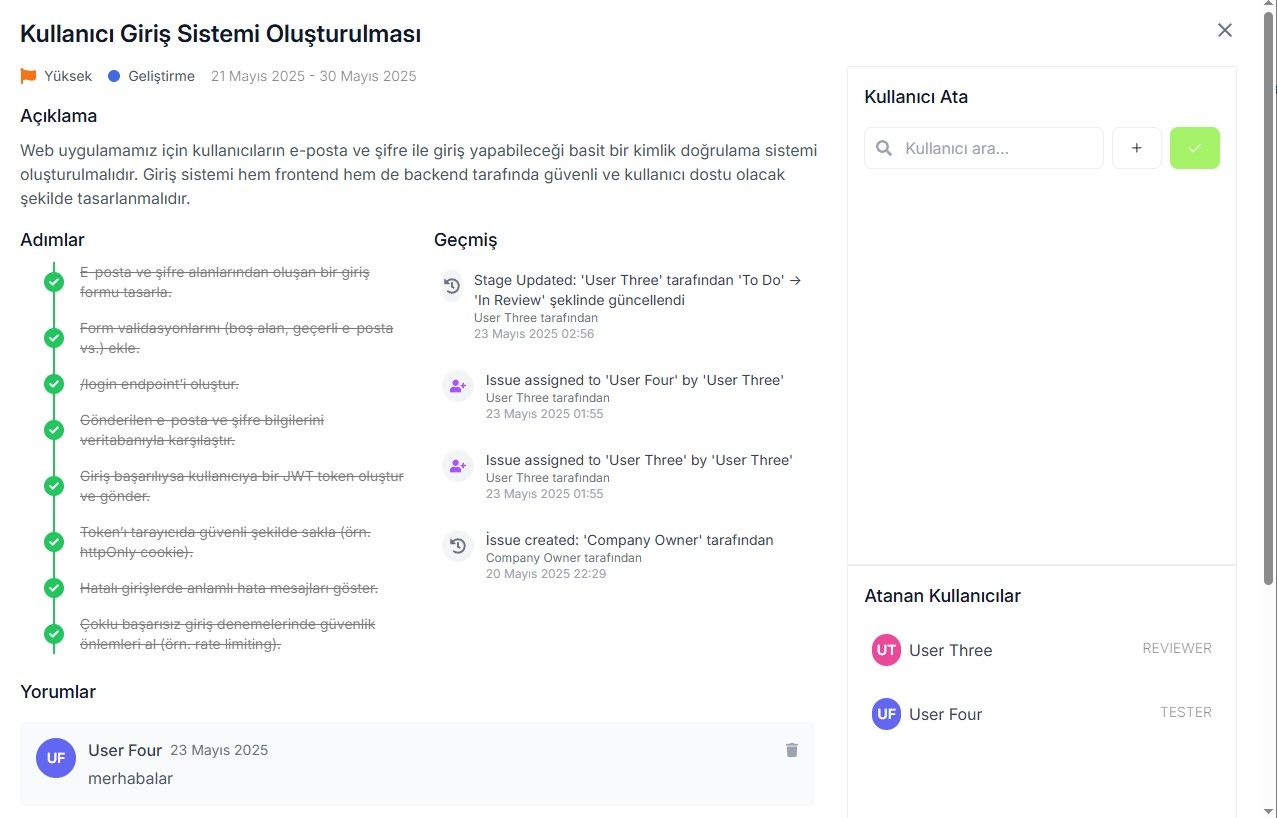Uncheck the '/login endpoint'i oluştur' step
The image size is (1277, 818).
pos(54,384)
